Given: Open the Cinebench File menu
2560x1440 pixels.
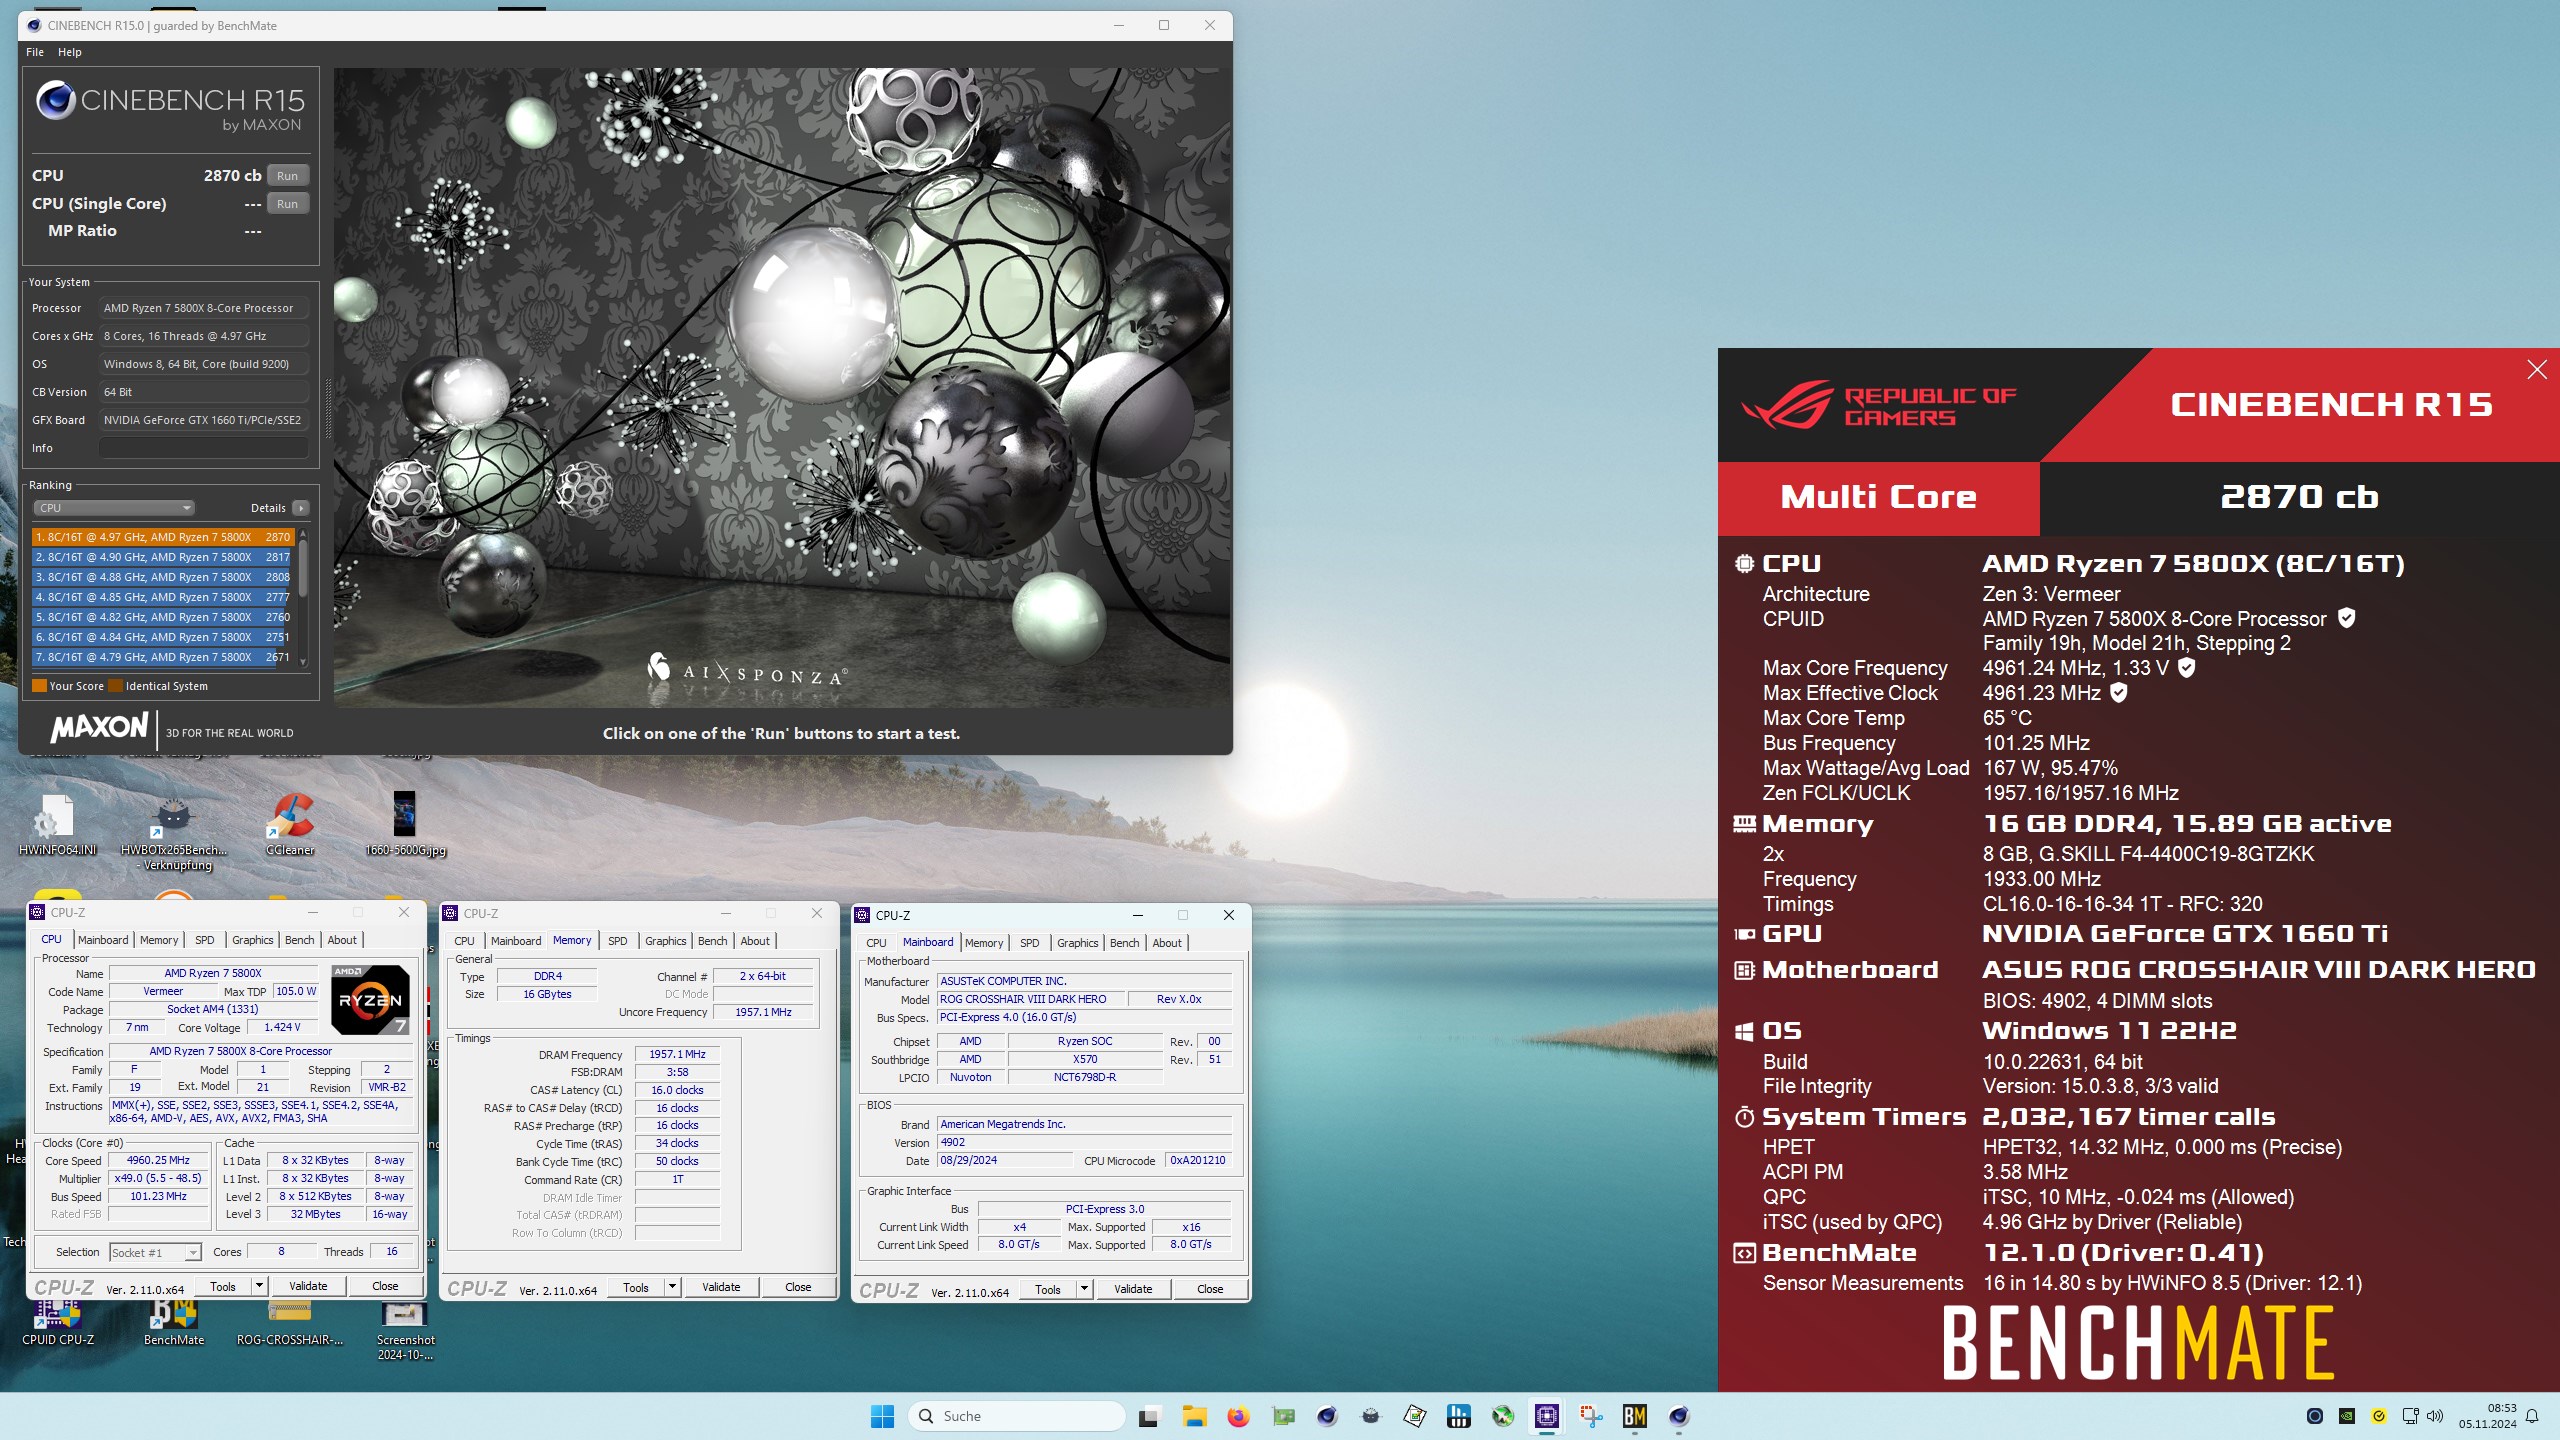Looking at the screenshot, I should point(35,52).
